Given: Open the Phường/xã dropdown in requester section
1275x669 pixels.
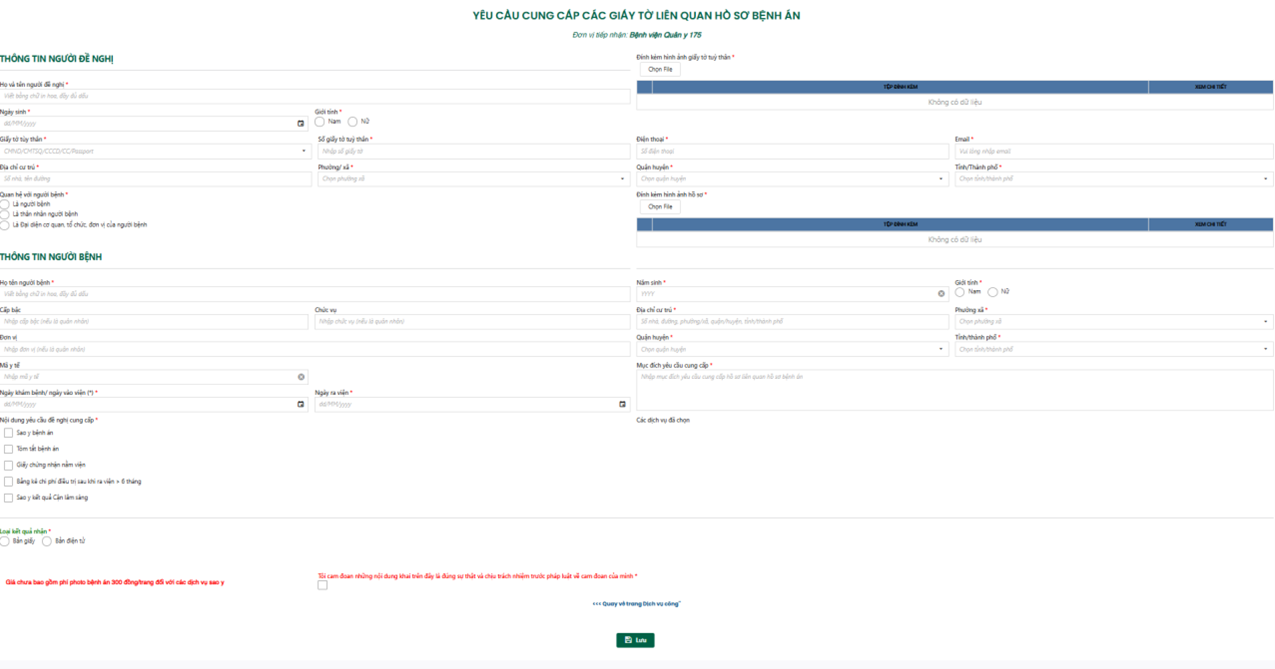Looking at the screenshot, I should [x=622, y=180].
